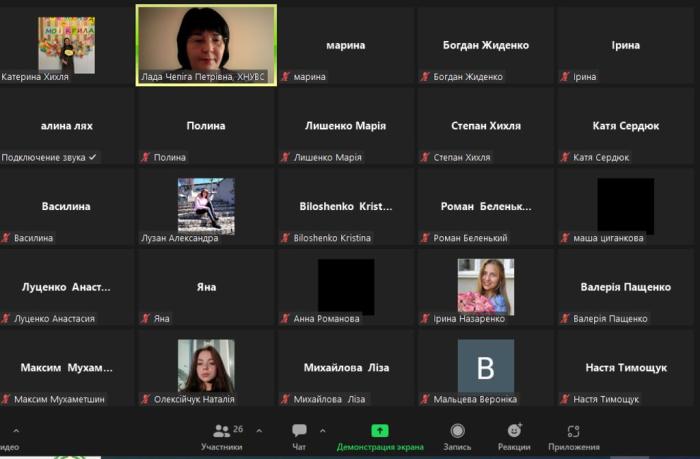Select Катерина Хихля's video tile

click(x=66, y=44)
